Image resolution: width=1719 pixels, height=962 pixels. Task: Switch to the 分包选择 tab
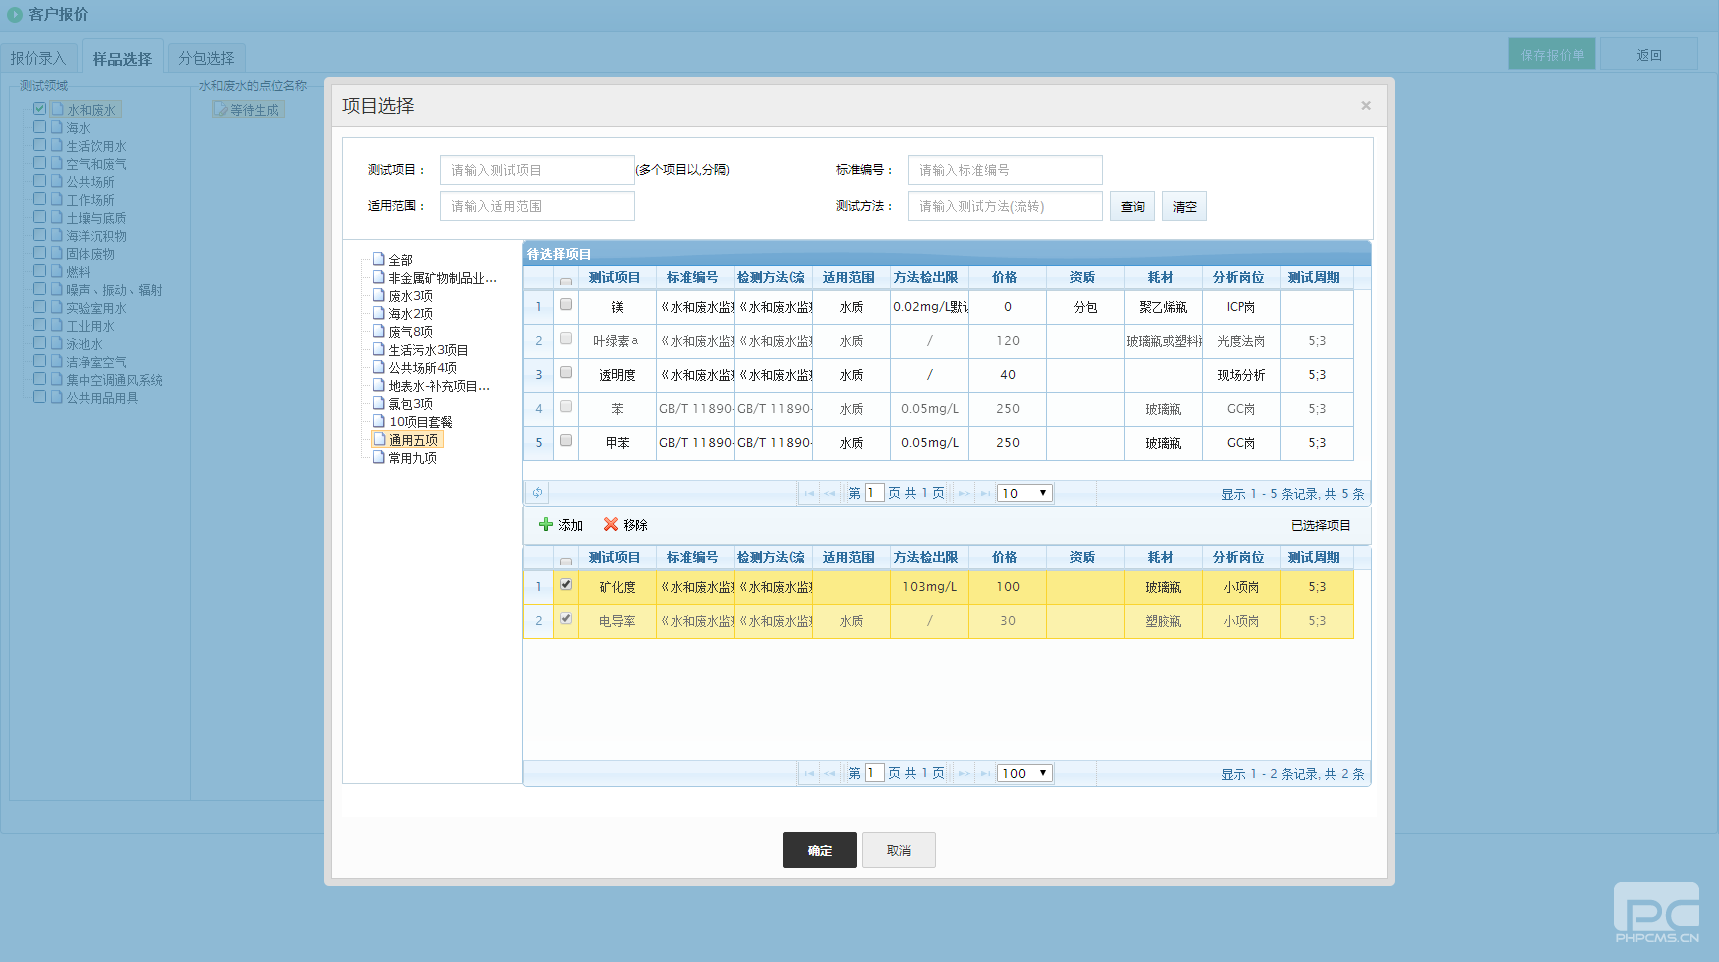pos(206,59)
